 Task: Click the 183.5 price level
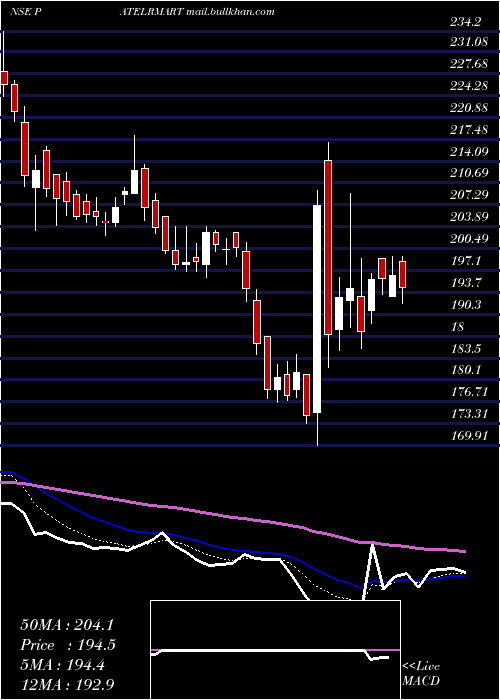tap(465, 348)
